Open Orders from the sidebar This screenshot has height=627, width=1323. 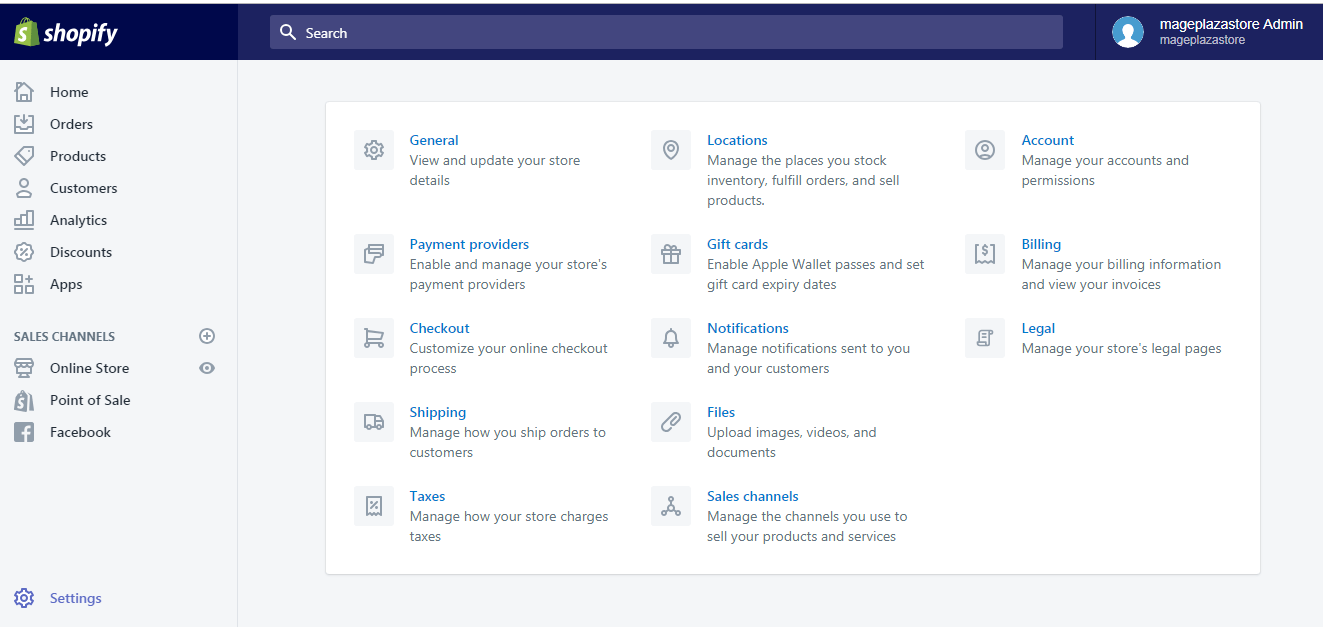70,123
